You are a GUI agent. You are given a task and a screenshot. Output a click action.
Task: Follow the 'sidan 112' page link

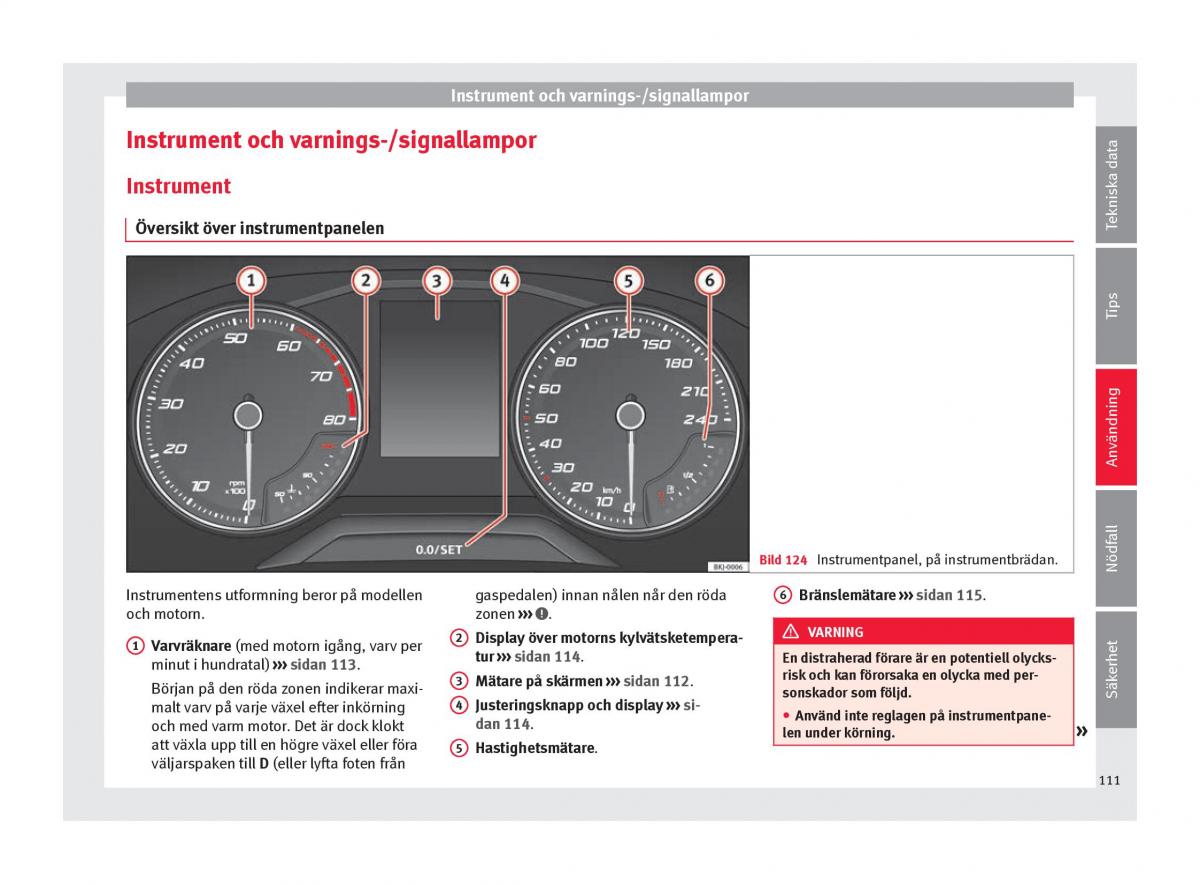(656, 681)
